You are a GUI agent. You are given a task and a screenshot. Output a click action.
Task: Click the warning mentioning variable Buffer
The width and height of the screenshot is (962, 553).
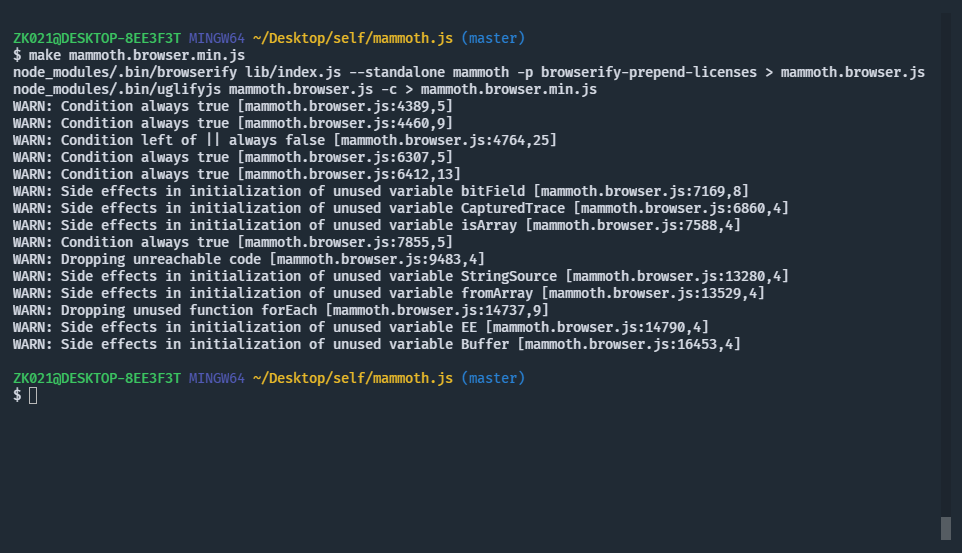click(377, 344)
